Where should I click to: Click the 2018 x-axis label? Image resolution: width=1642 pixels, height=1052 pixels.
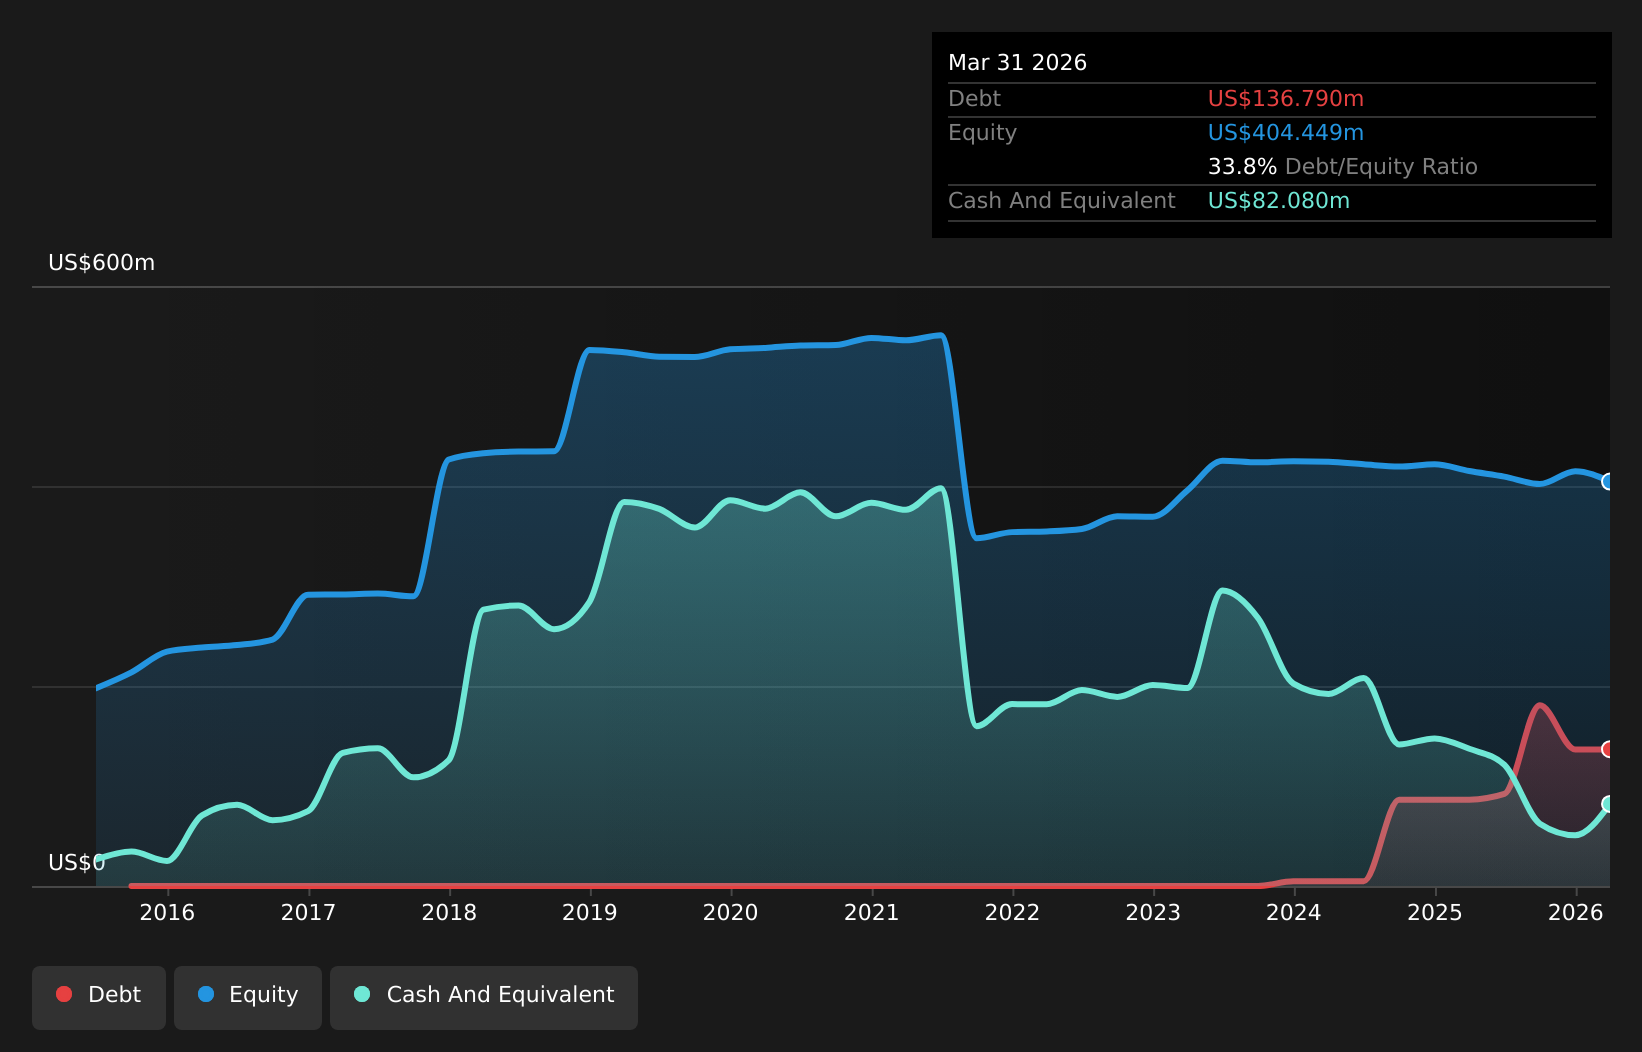[x=449, y=913]
